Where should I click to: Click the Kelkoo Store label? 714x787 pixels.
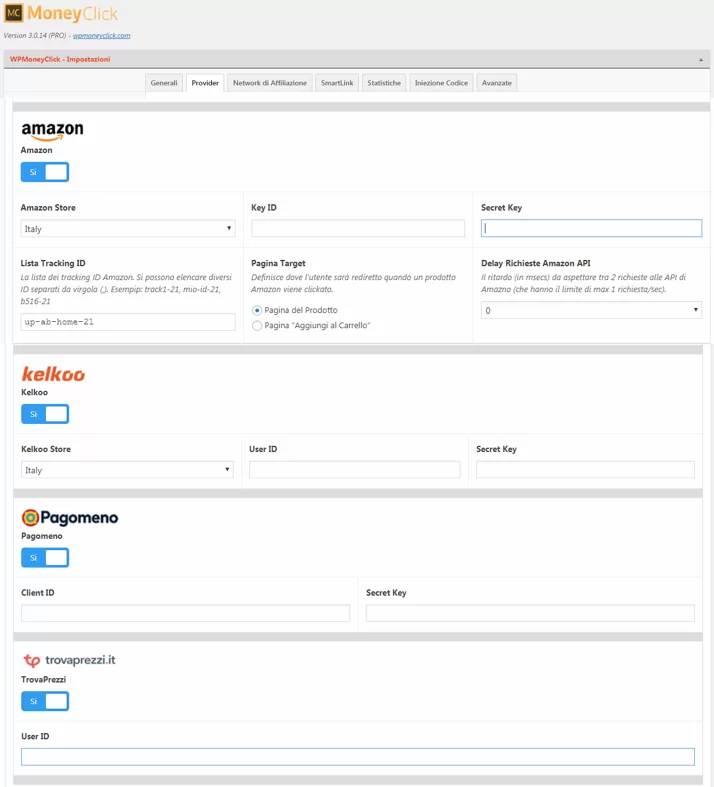pyautogui.click(x=46, y=449)
